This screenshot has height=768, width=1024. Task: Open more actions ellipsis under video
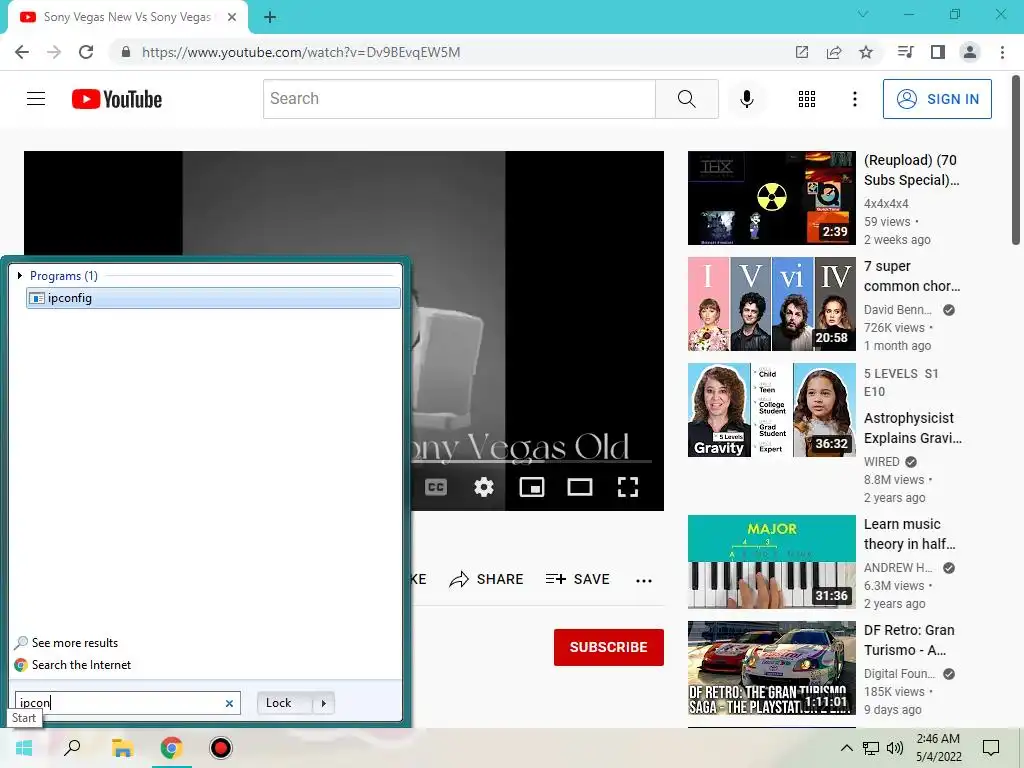[x=644, y=580]
